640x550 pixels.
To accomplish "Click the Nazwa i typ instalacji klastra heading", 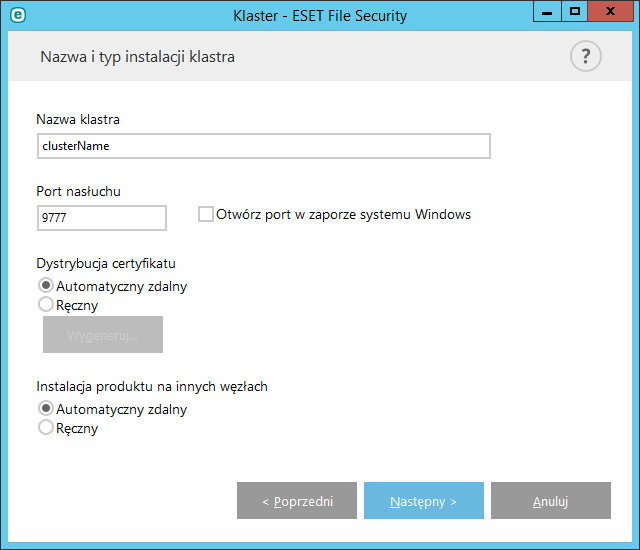I will click(138, 57).
